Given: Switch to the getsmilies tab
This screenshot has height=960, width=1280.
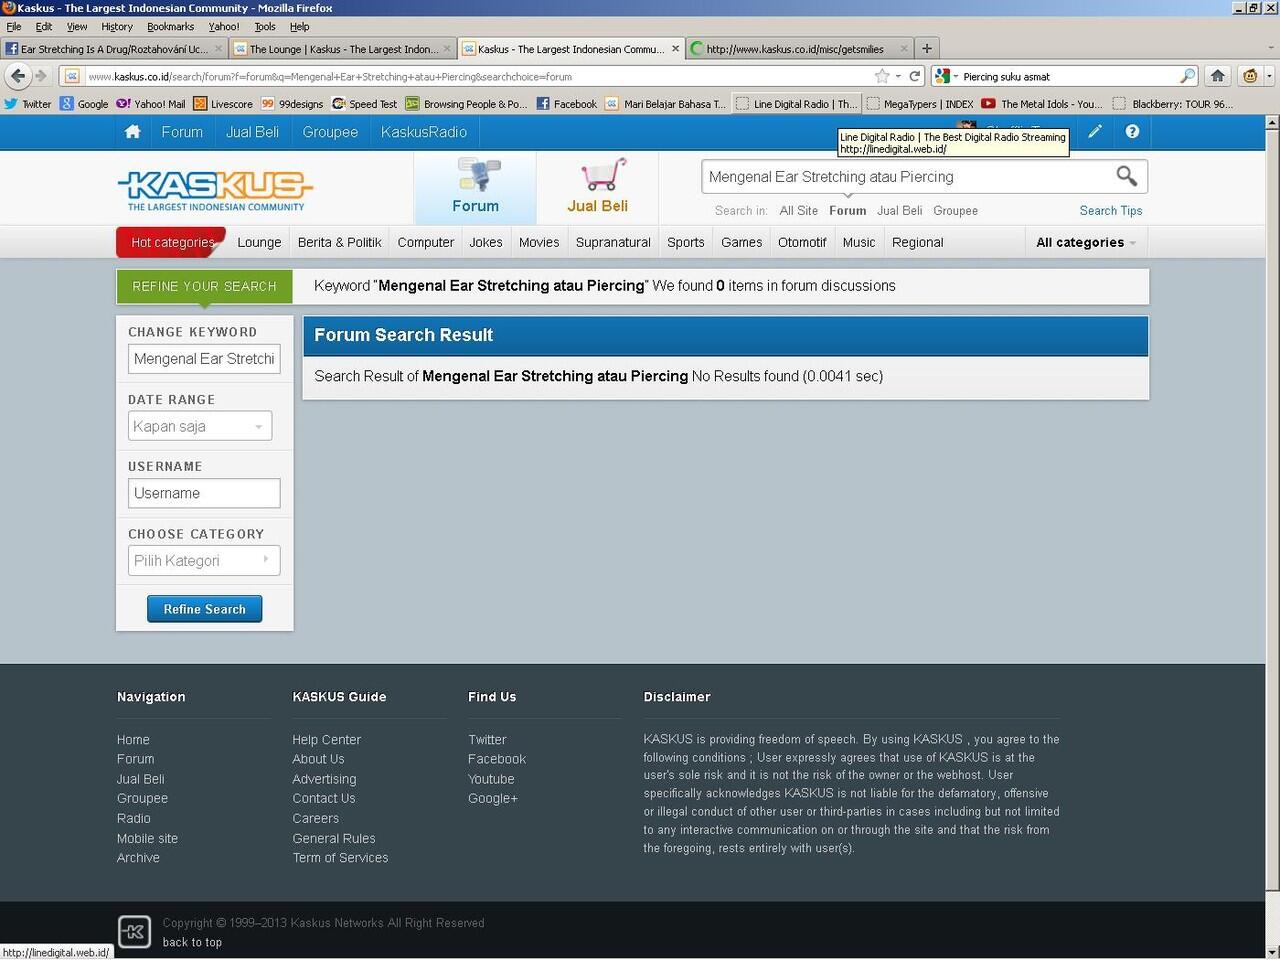Looking at the screenshot, I should point(800,48).
